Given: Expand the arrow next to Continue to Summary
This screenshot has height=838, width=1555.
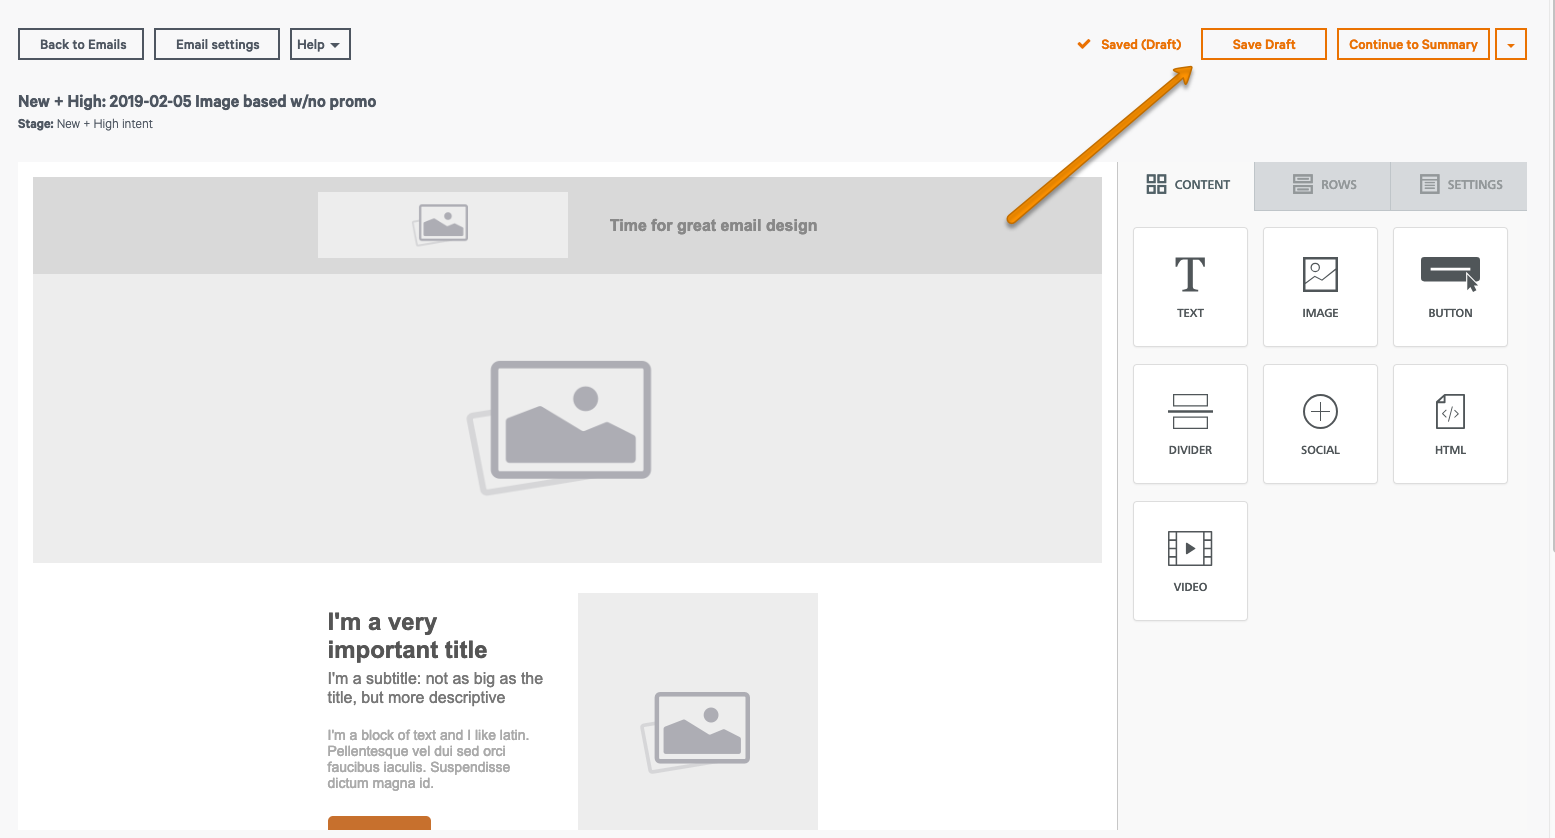Looking at the screenshot, I should pos(1511,44).
